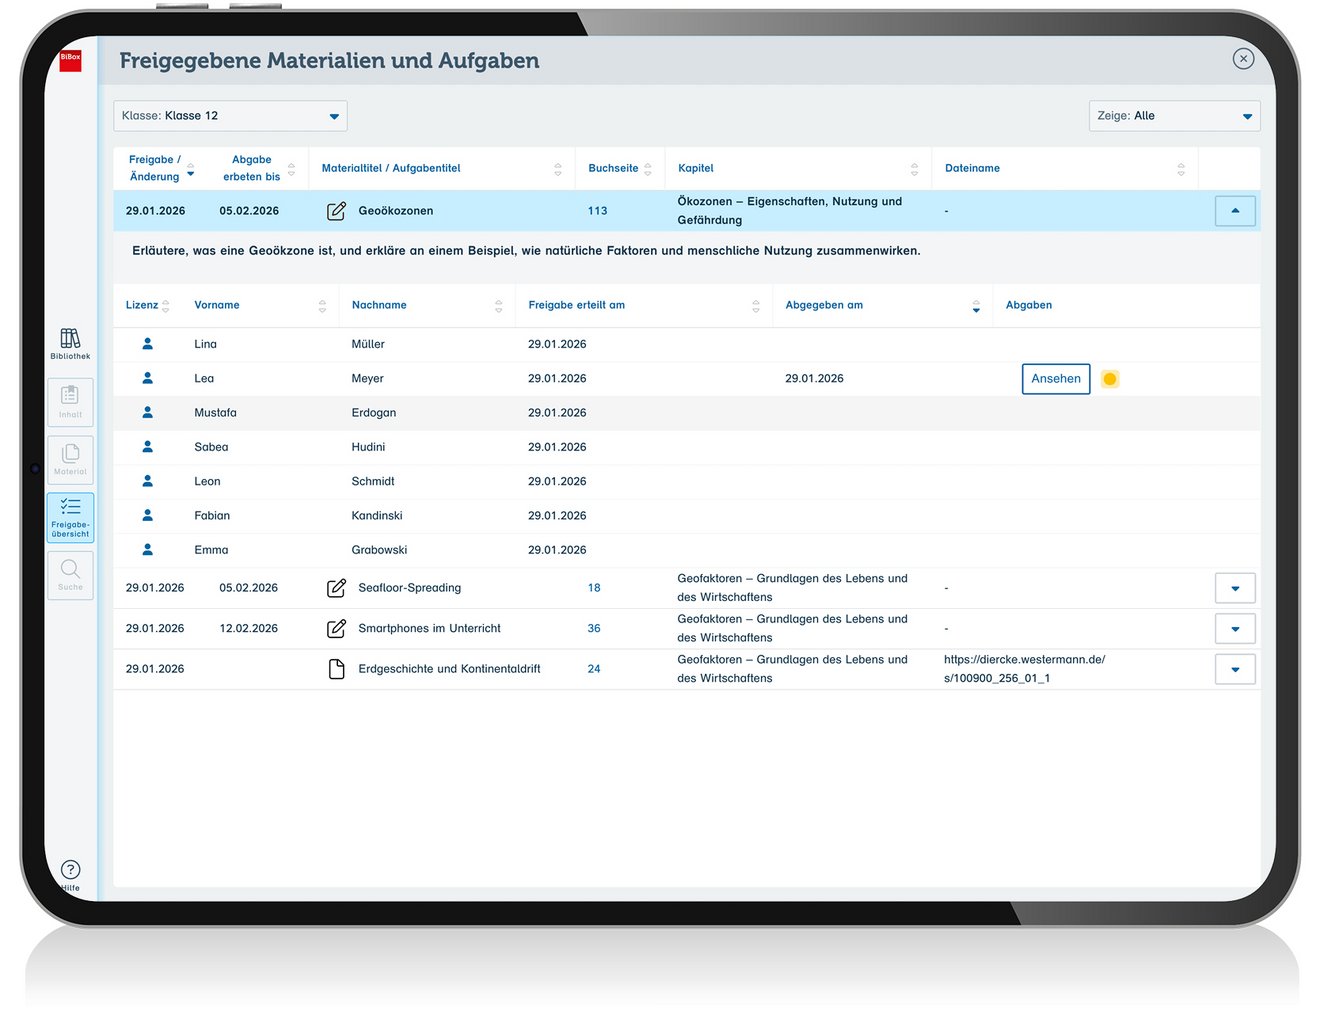Image resolution: width=1320 pixels, height=1023 pixels.
Task: Click the license user icon for Emma Grabowski
Action: 148,549
